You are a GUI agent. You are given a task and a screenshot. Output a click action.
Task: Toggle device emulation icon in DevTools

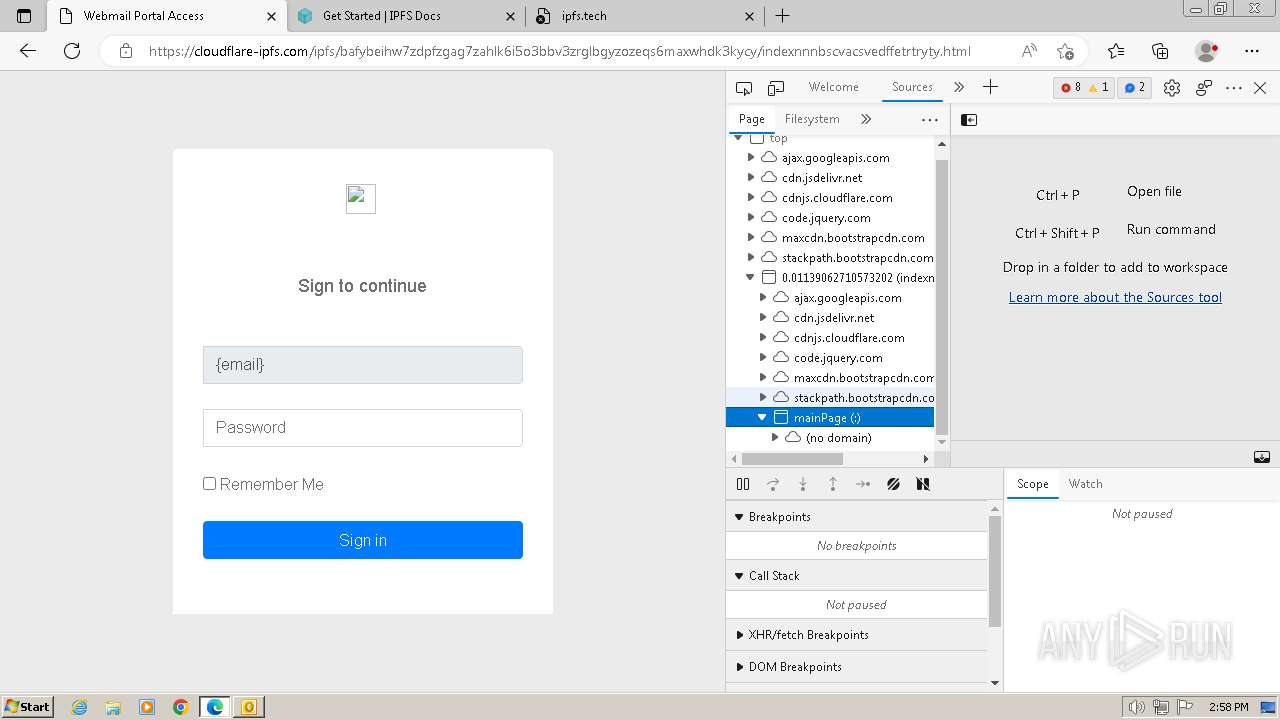[776, 88]
